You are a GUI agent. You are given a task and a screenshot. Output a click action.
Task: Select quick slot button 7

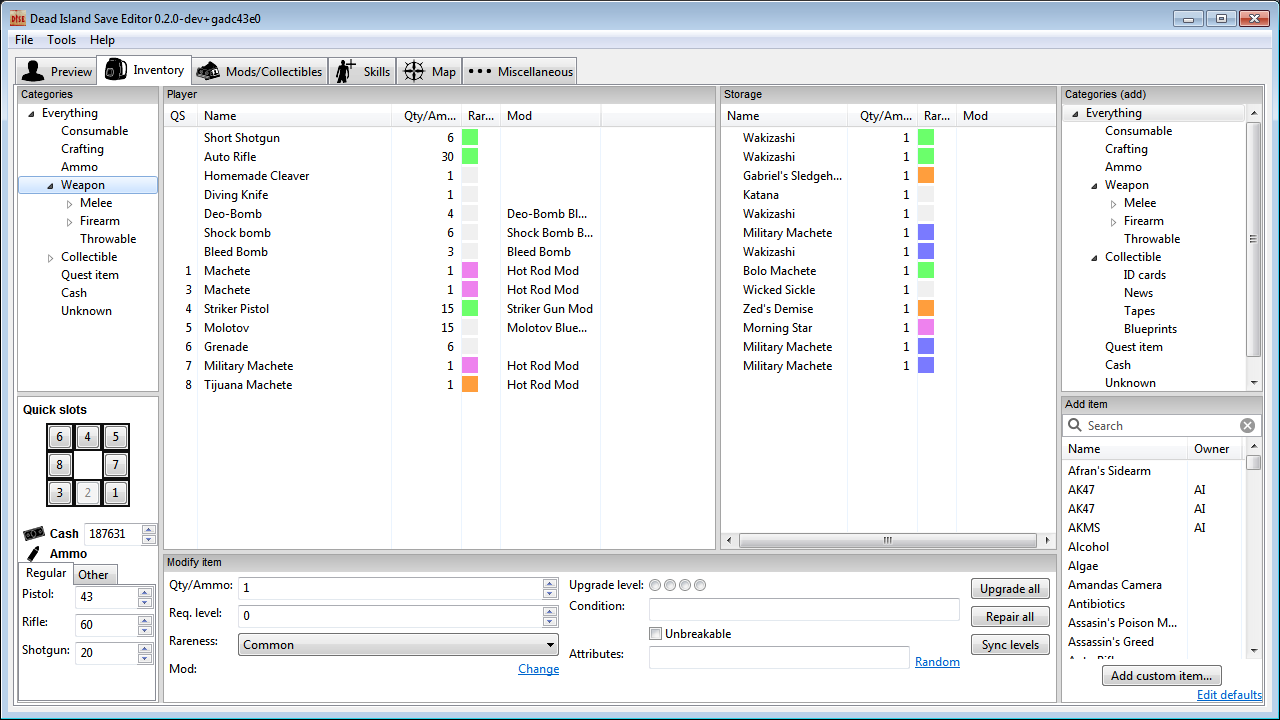click(x=116, y=465)
